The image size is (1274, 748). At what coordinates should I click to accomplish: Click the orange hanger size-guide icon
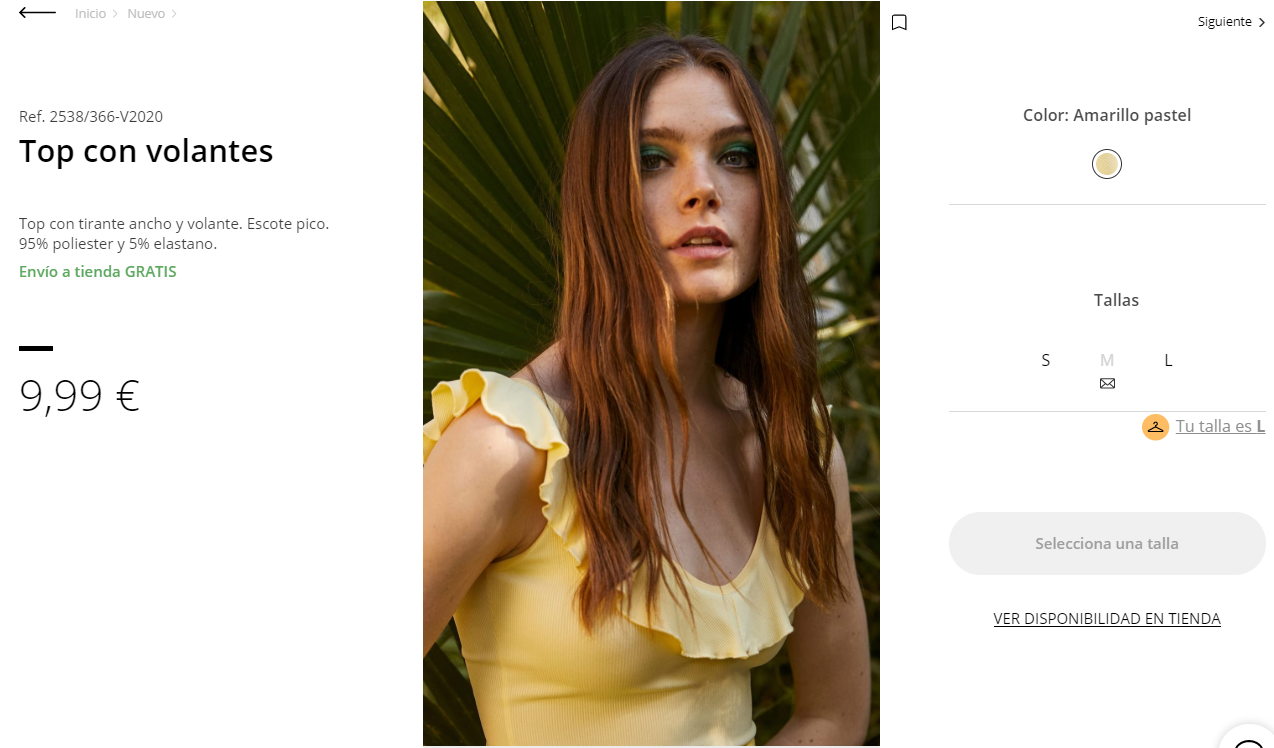(1155, 427)
